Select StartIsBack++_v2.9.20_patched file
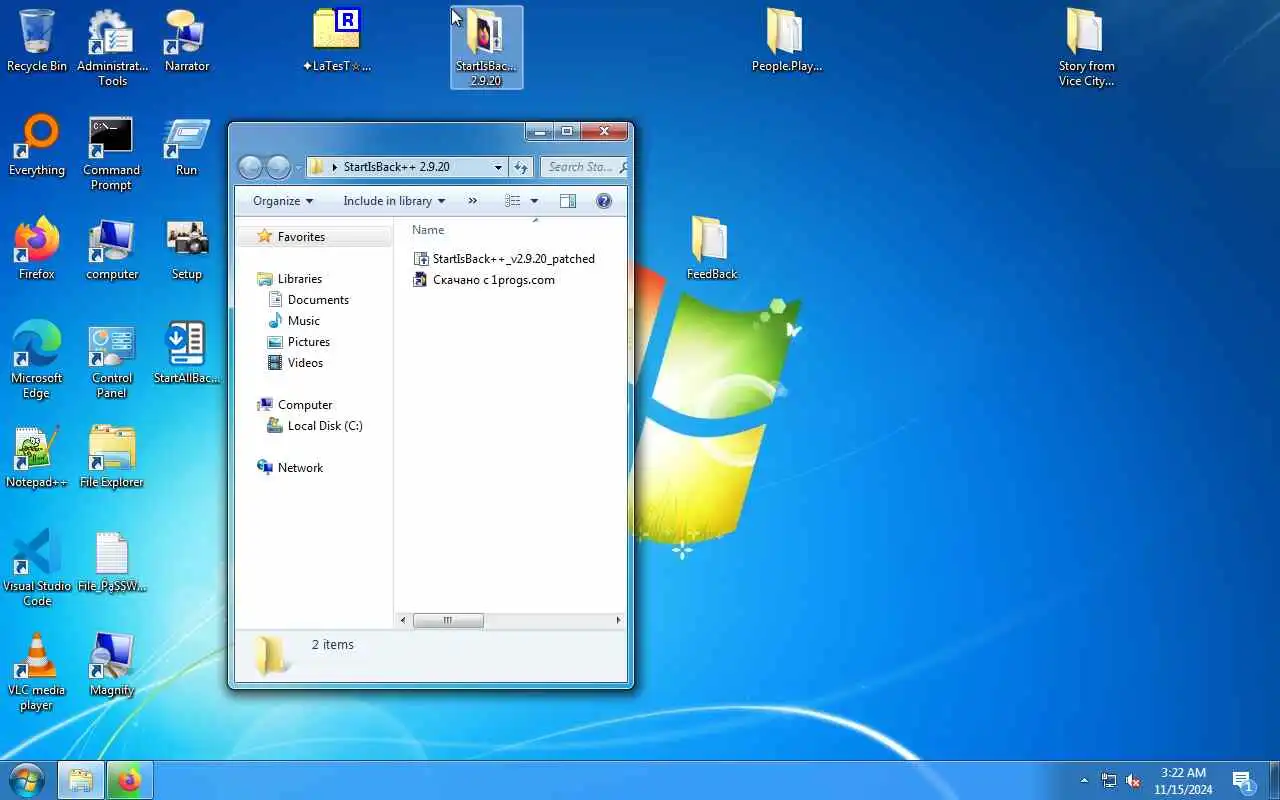 click(x=504, y=259)
